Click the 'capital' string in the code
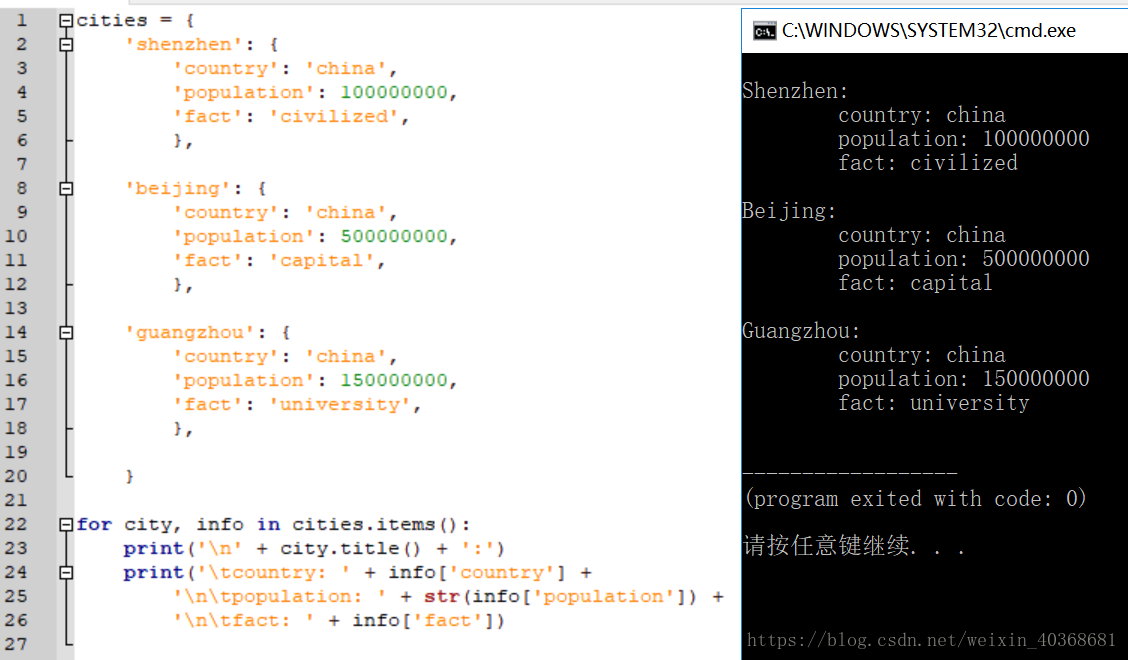The image size is (1128, 660). click(322, 261)
